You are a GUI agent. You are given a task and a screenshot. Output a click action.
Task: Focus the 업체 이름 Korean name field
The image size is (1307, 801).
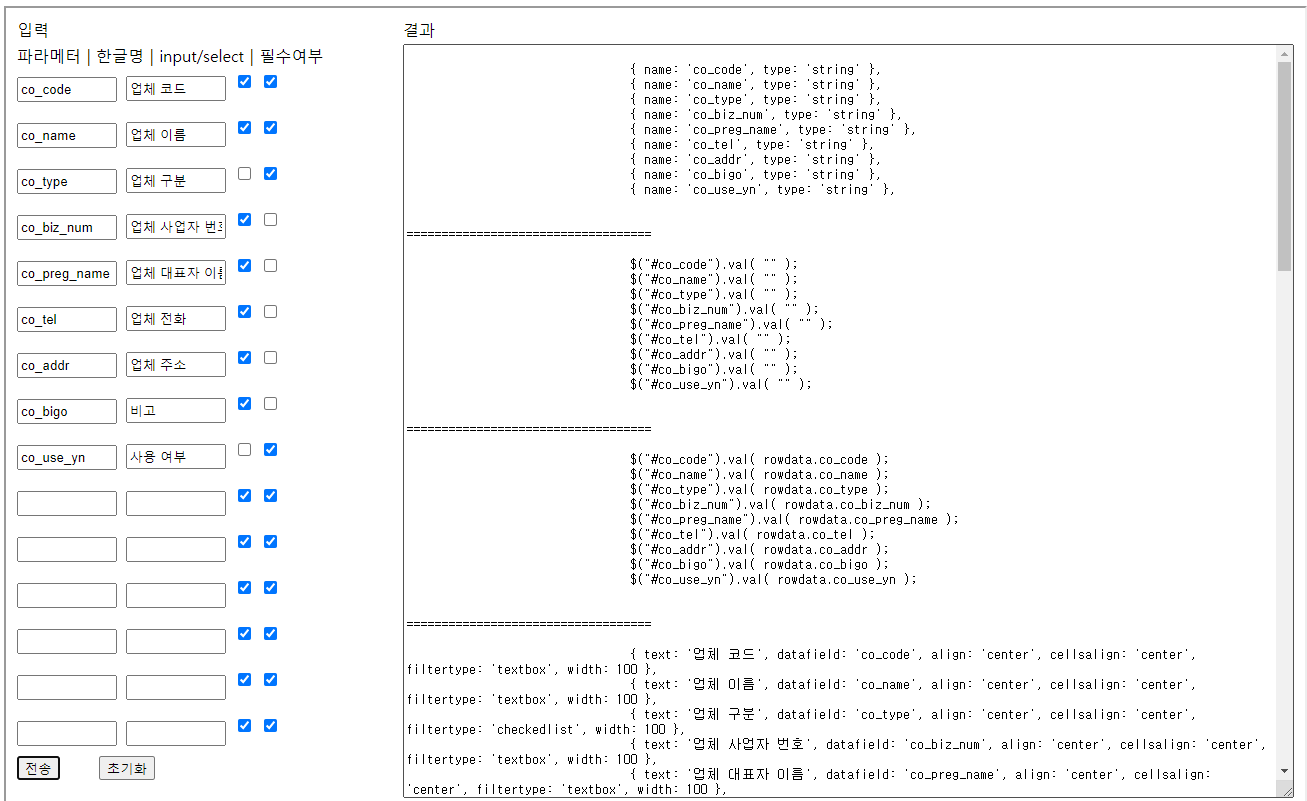[x=176, y=135]
